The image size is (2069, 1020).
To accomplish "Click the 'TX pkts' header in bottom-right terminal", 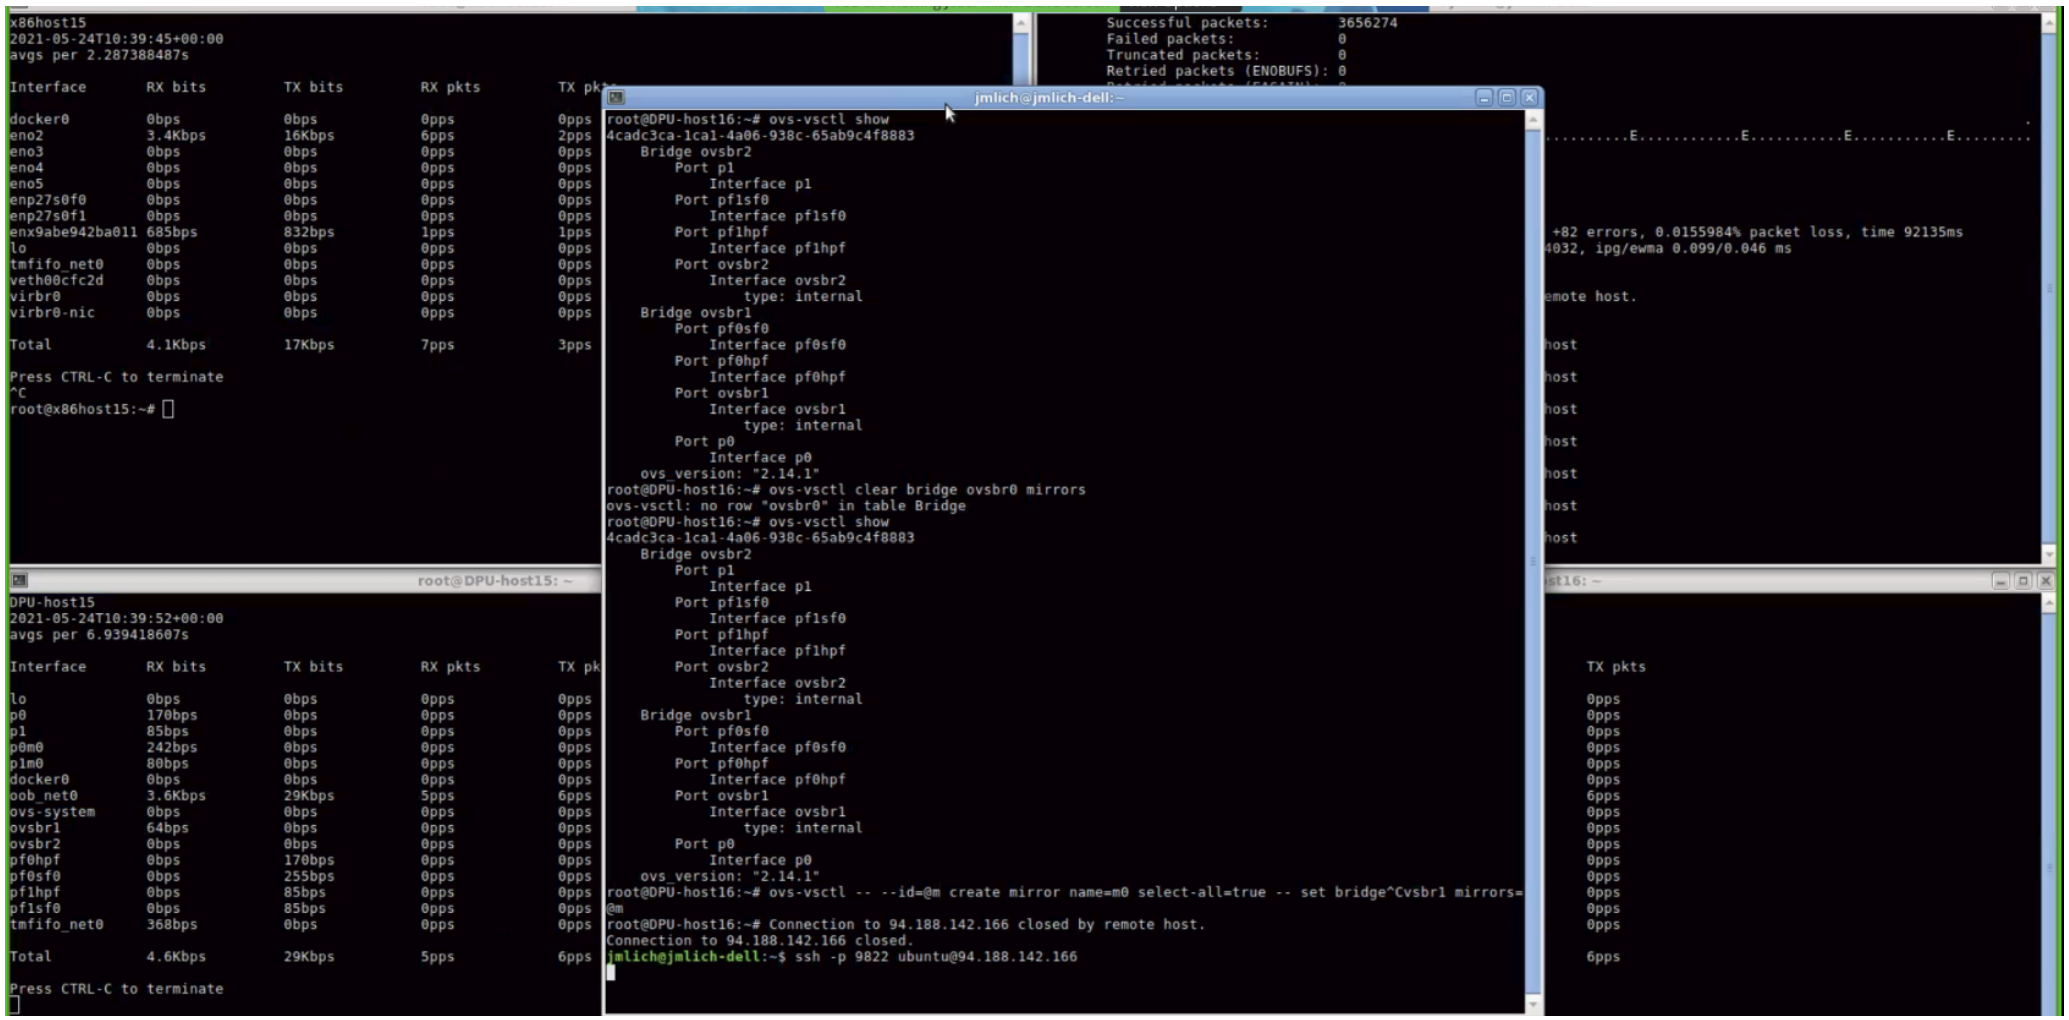I will [1616, 667].
